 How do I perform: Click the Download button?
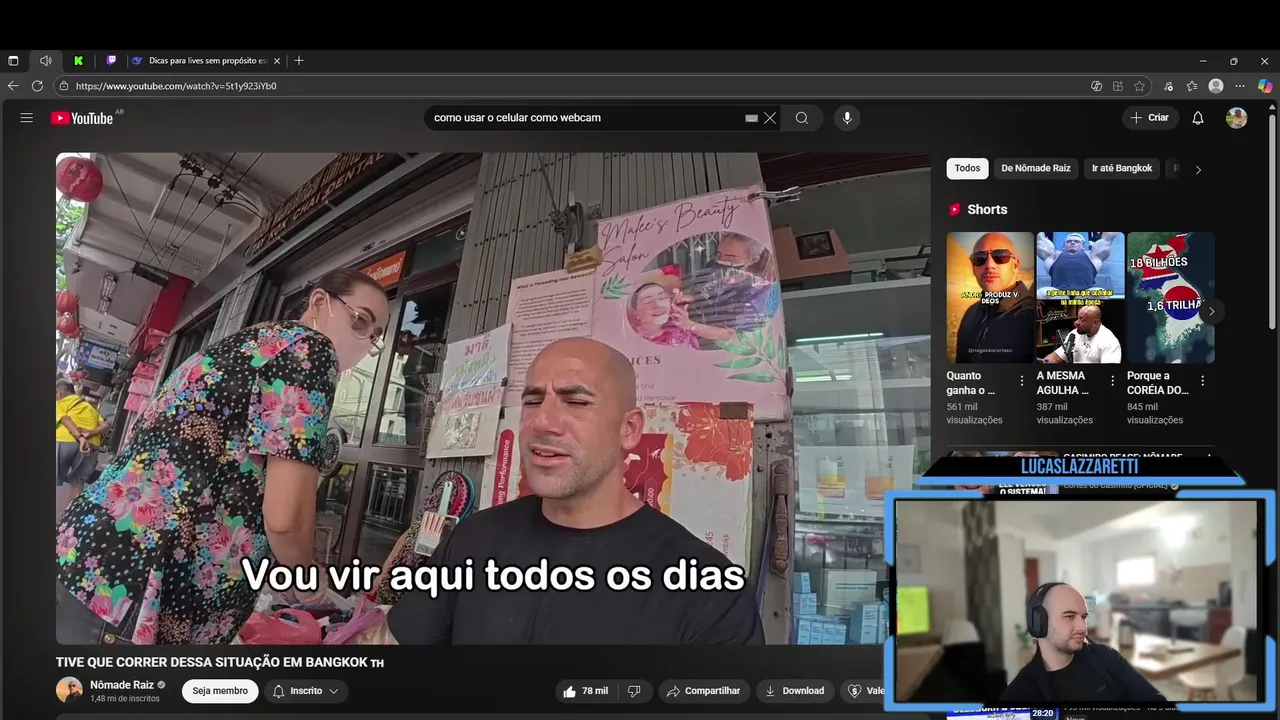pos(795,691)
